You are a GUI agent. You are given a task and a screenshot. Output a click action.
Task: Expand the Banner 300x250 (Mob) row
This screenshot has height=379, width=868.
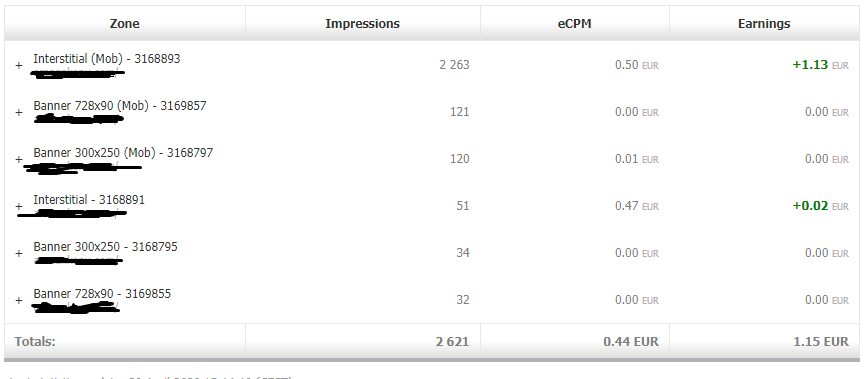[19, 159]
